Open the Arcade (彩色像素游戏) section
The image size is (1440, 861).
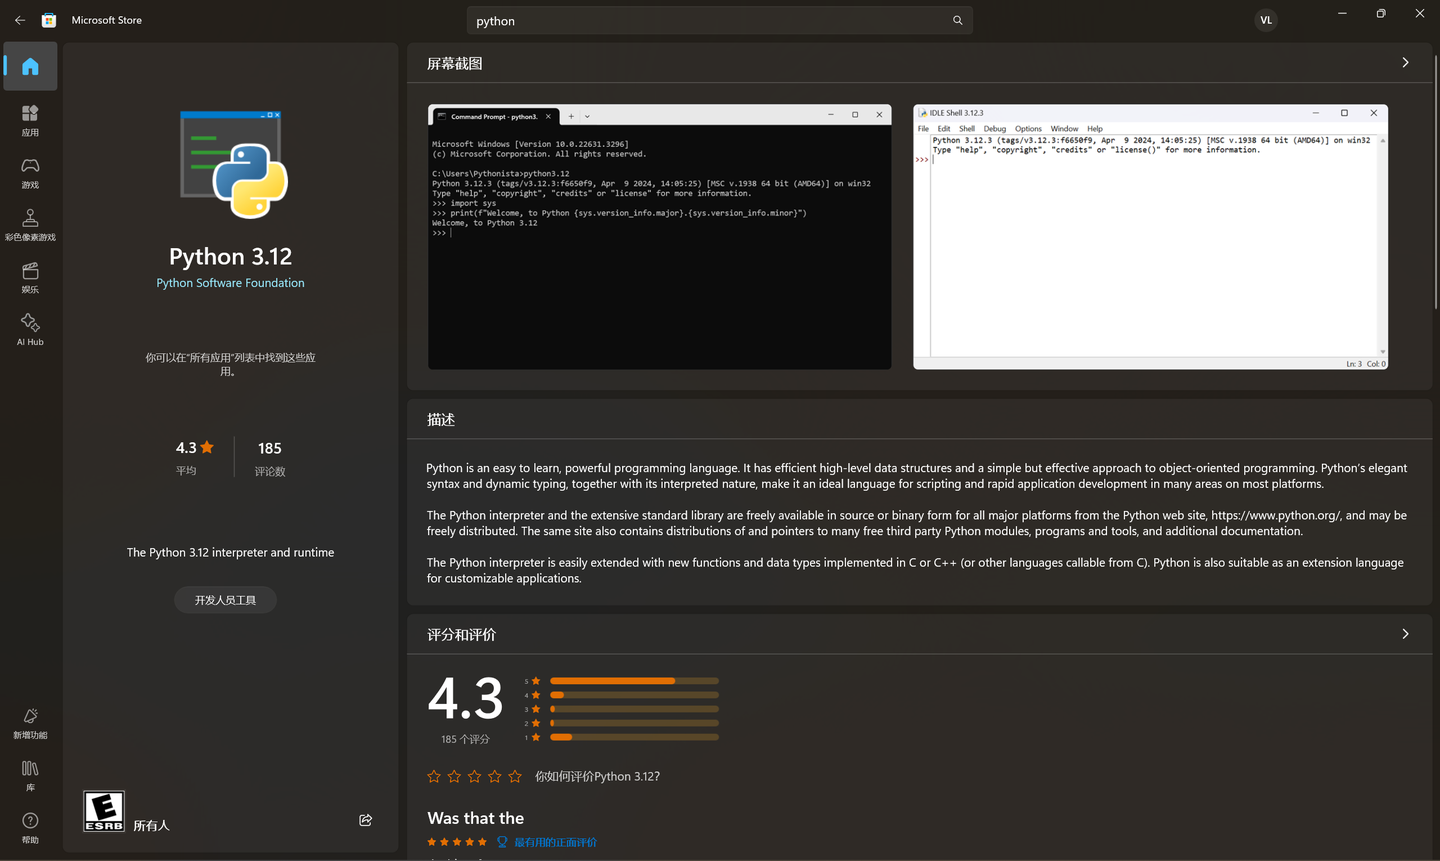[x=30, y=225]
